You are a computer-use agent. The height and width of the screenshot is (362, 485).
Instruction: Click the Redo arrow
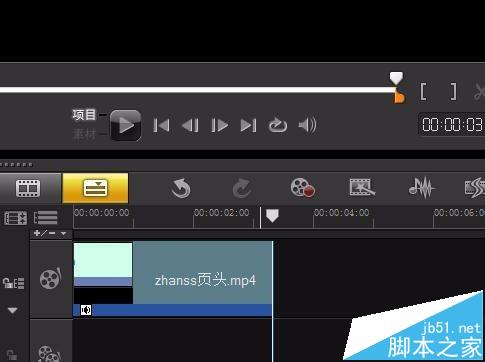pos(241,188)
